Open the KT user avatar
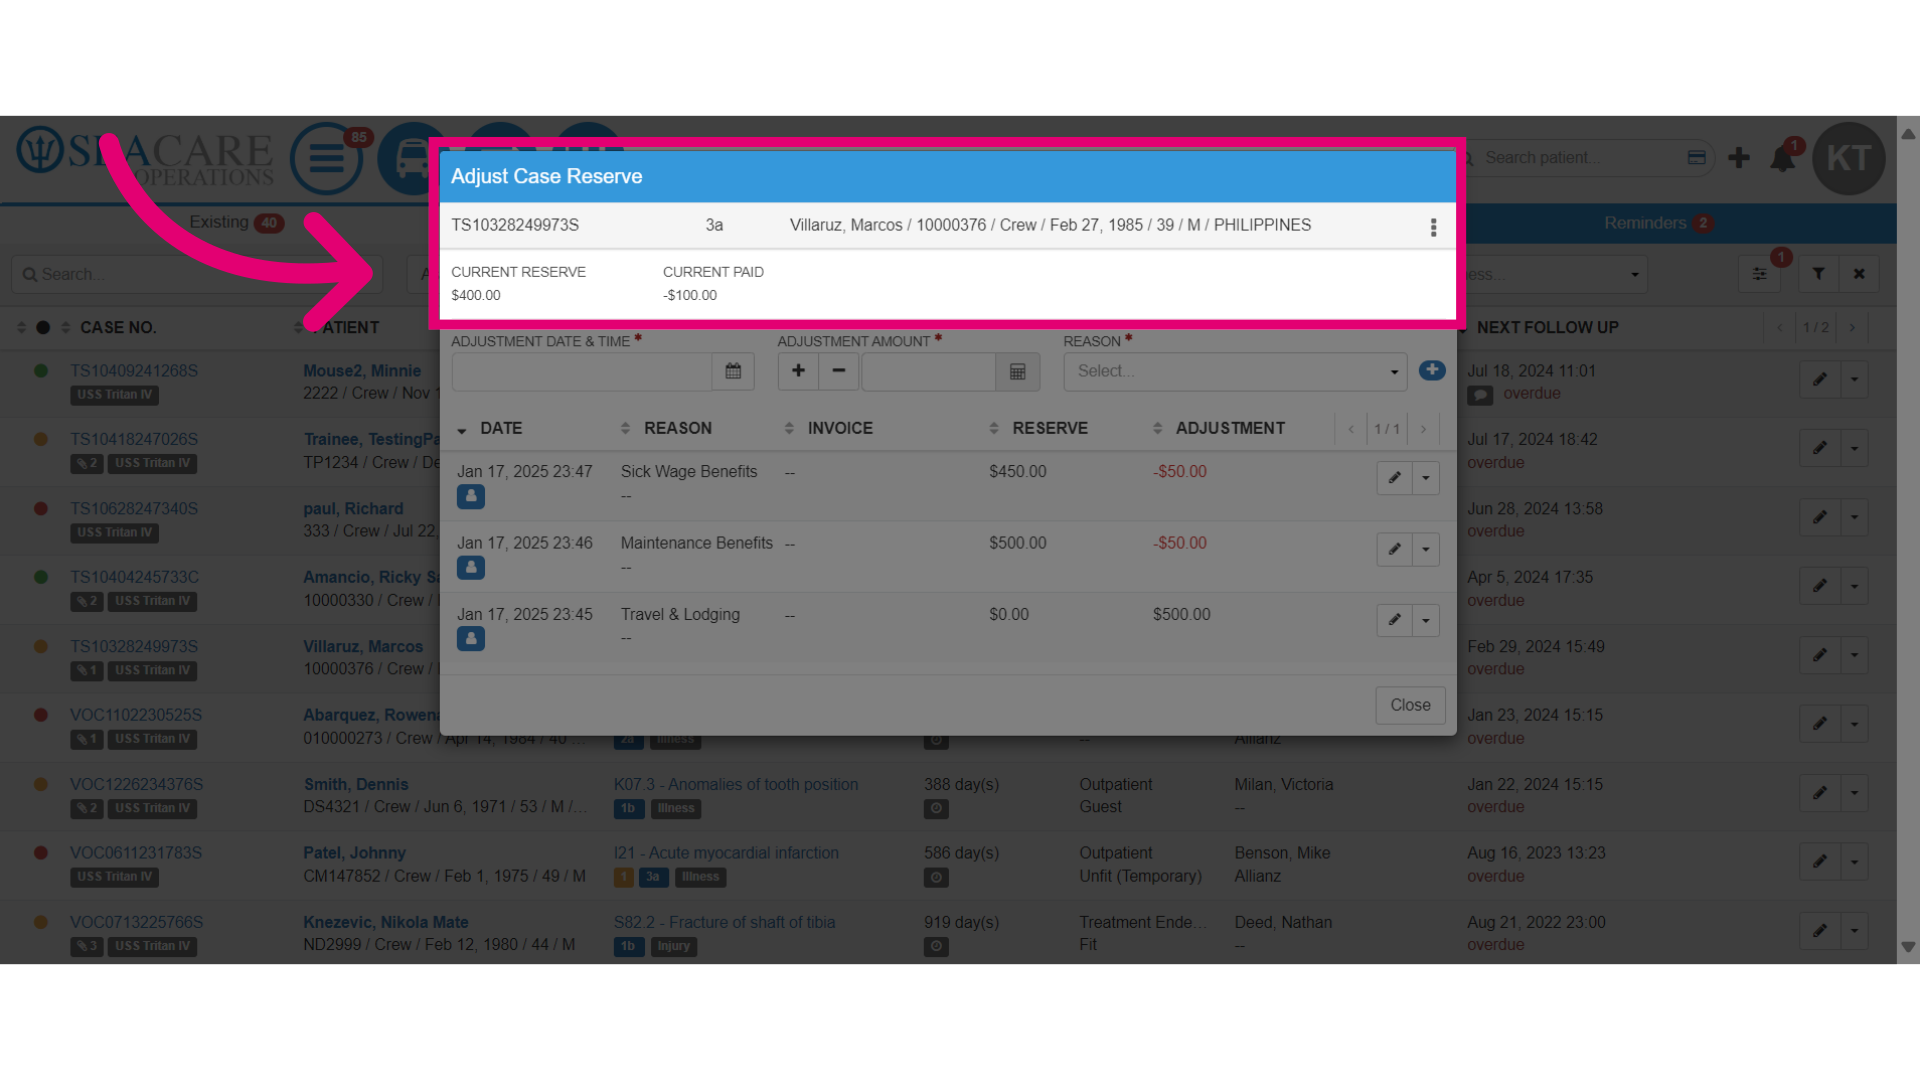Viewport: 1920px width, 1080px height. tap(1849, 158)
